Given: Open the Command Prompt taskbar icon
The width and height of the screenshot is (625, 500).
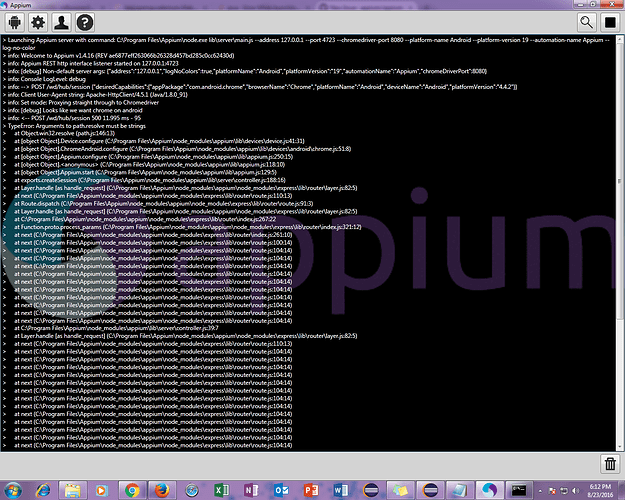Looking at the screenshot, I should pyautogui.click(x=519, y=490).
